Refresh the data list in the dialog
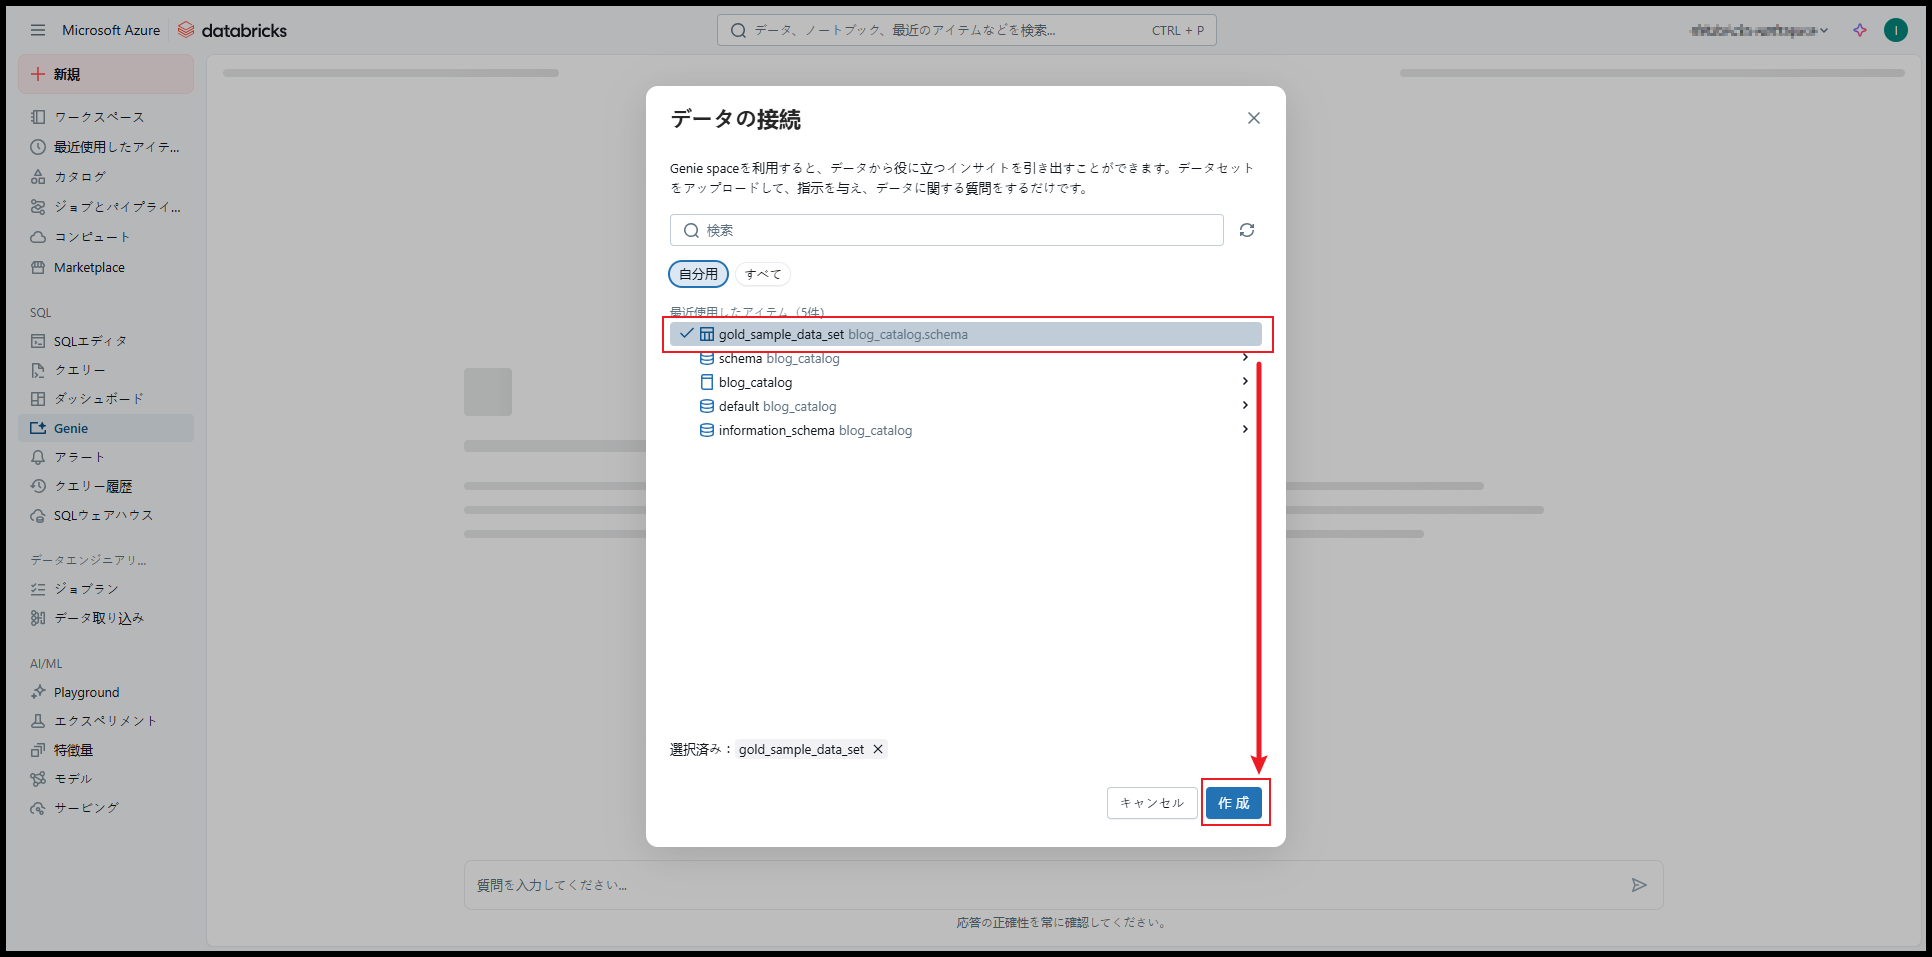1932x957 pixels. (x=1247, y=230)
